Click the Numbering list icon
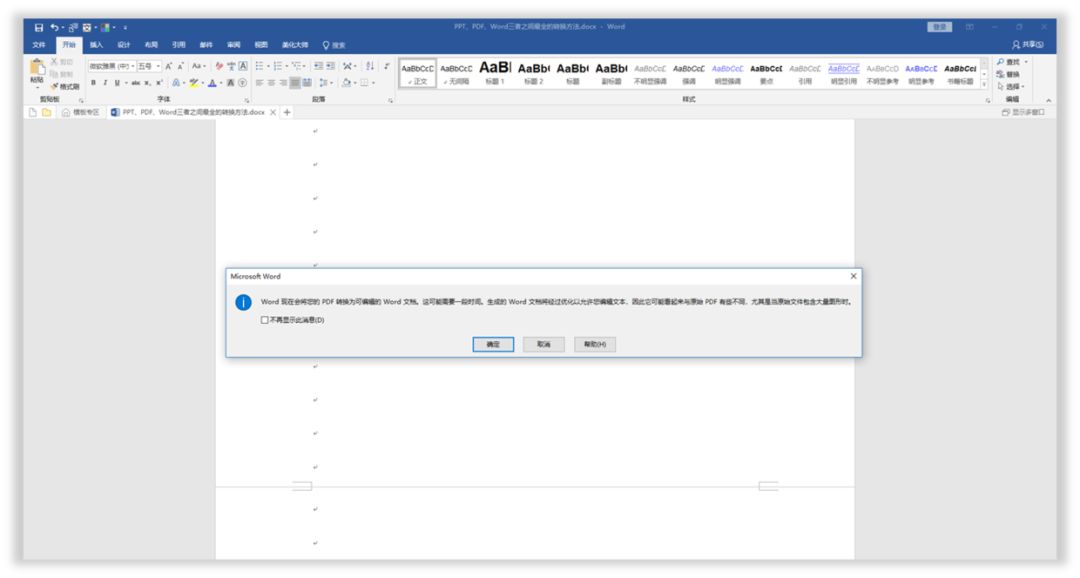The image size is (1080, 578). (278, 66)
